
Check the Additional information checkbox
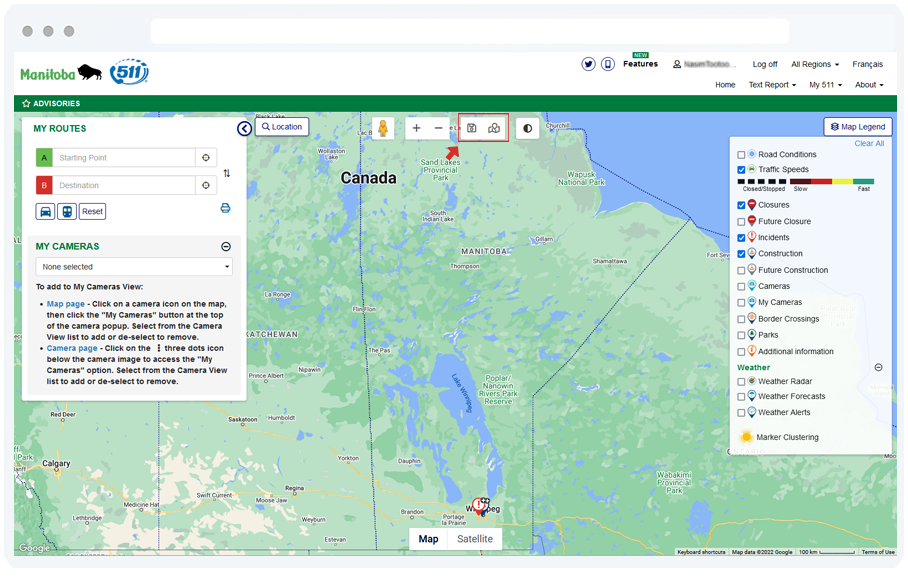(741, 352)
